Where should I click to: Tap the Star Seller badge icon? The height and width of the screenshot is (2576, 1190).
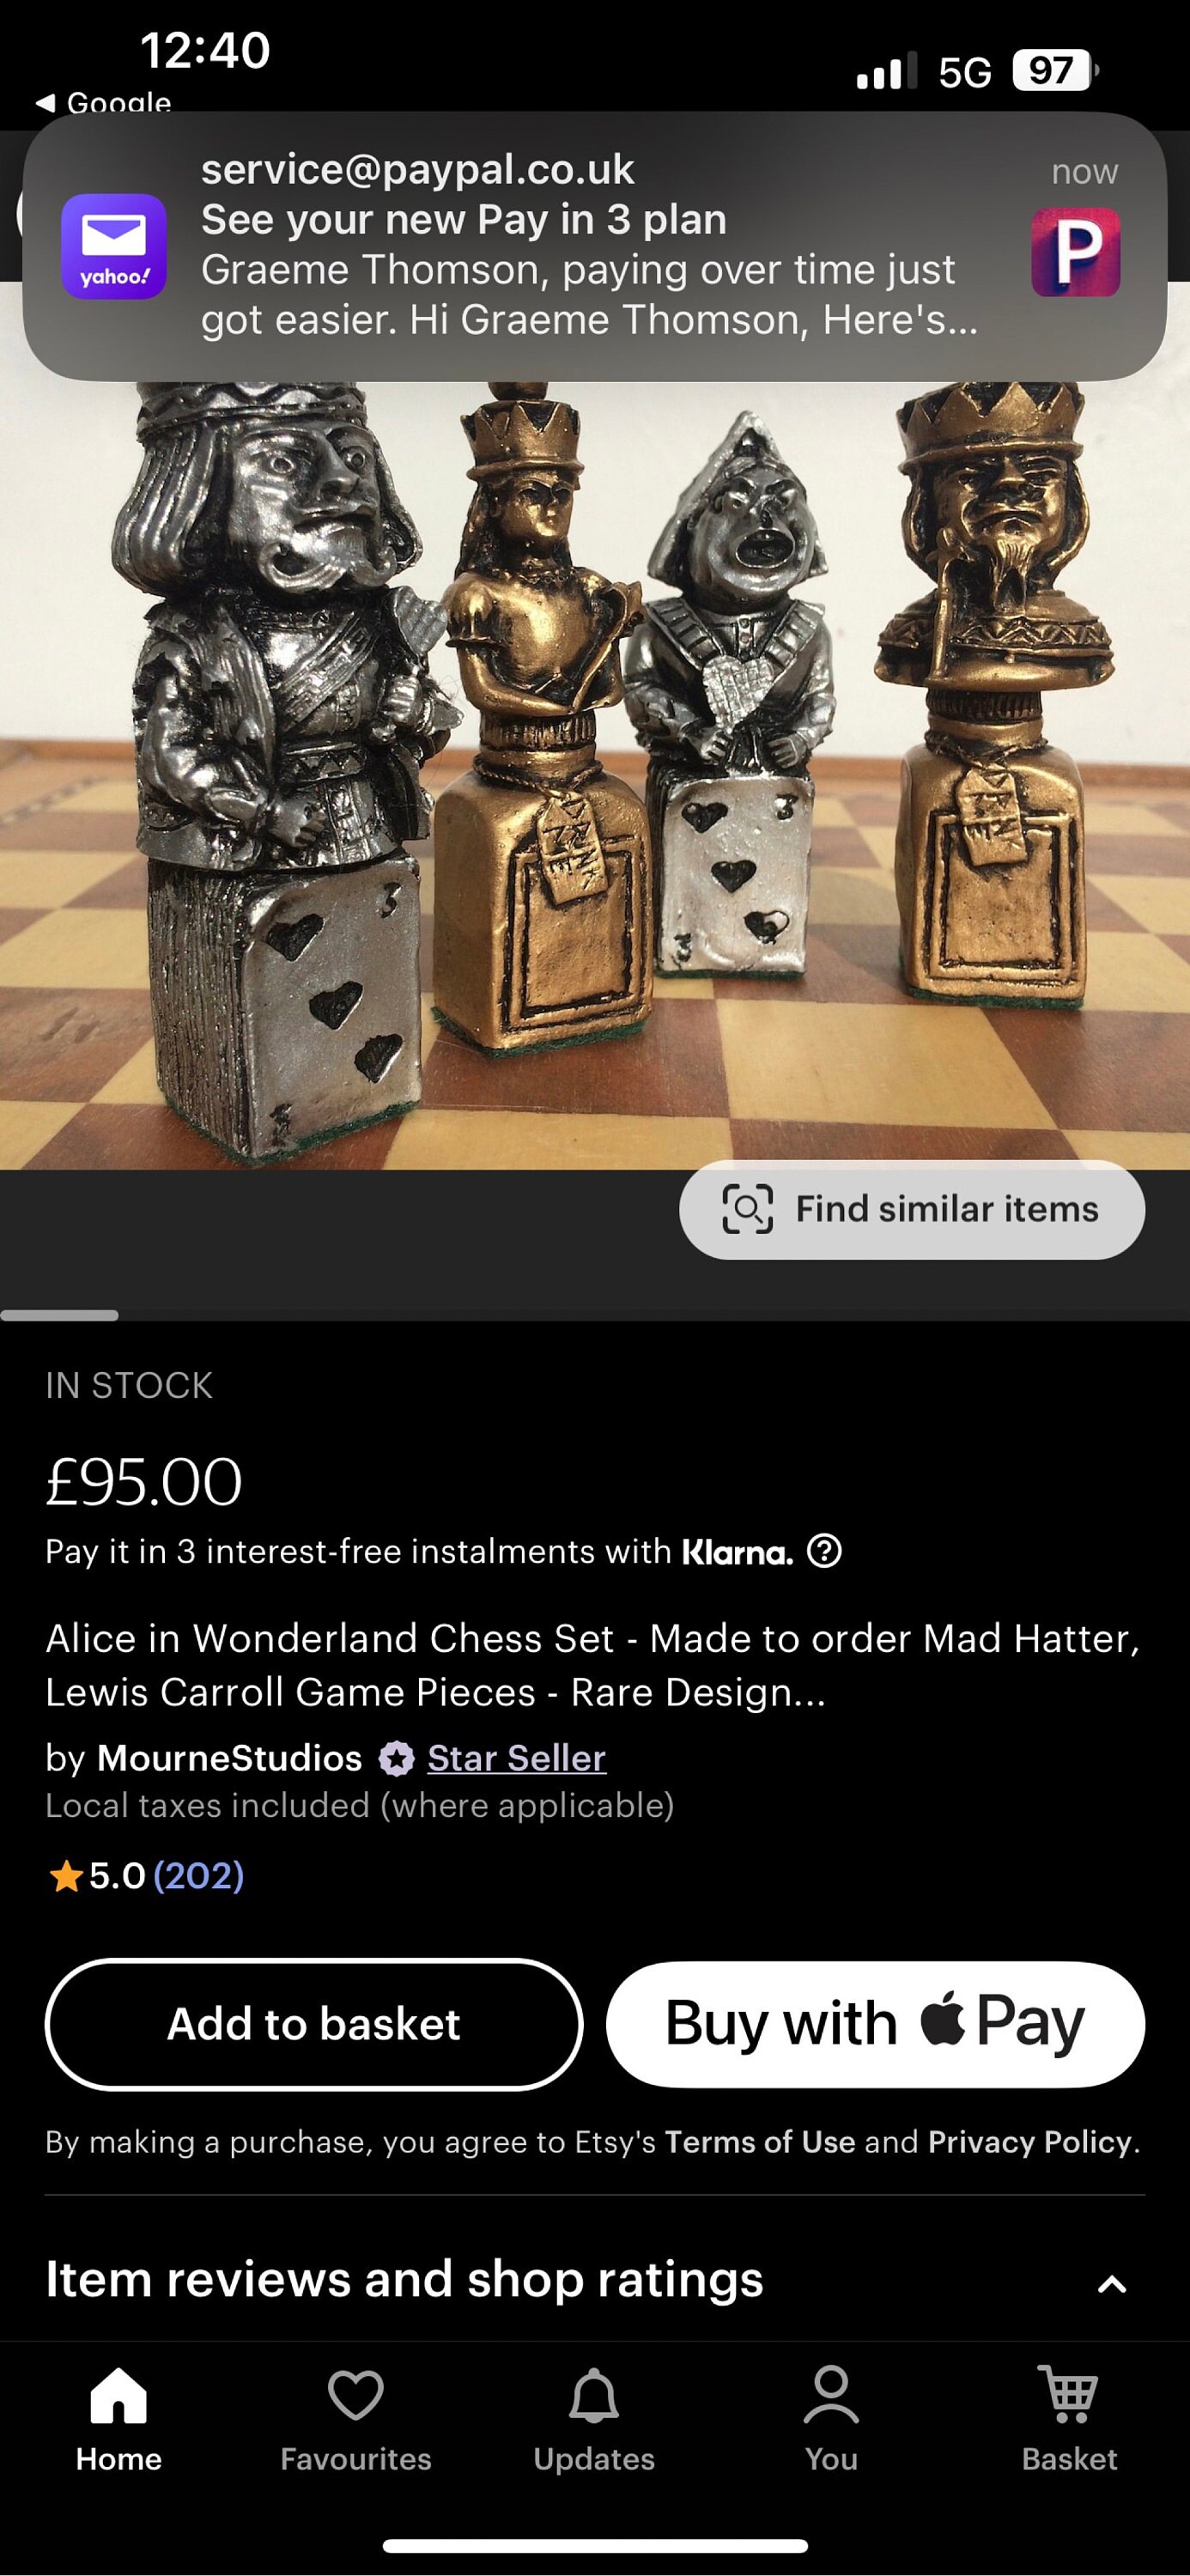pyautogui.click(x=396, y=1758)
